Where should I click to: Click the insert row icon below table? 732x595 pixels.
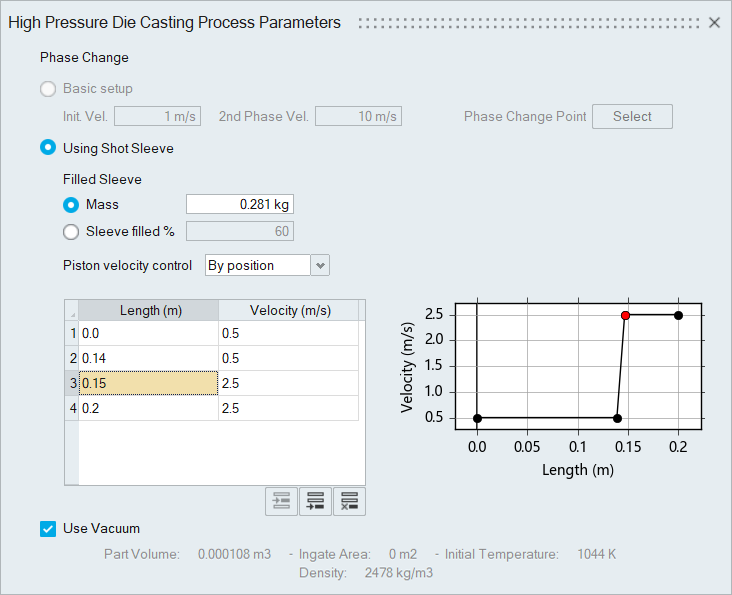[x=281, y=501]
